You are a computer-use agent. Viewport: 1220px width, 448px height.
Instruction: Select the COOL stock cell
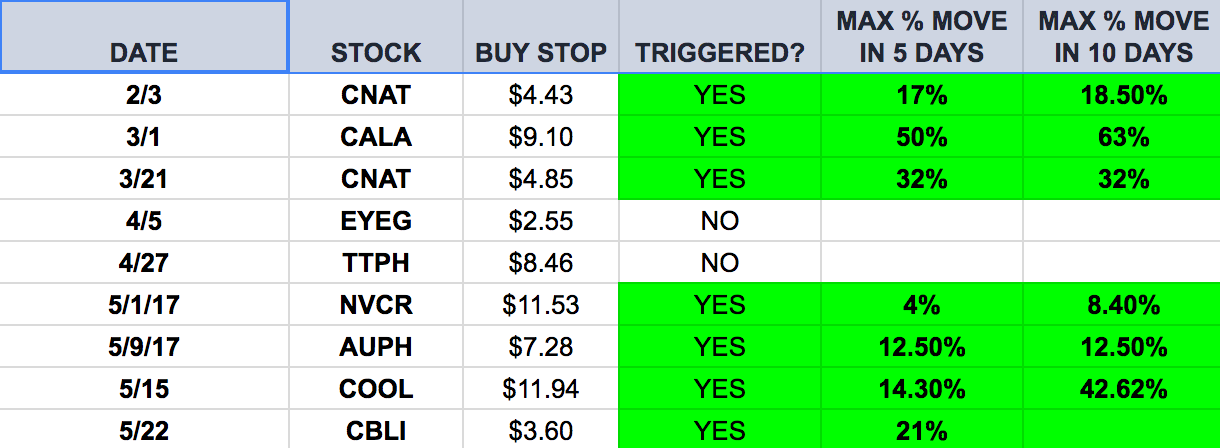pyautogui.click(x=376, y=388)
